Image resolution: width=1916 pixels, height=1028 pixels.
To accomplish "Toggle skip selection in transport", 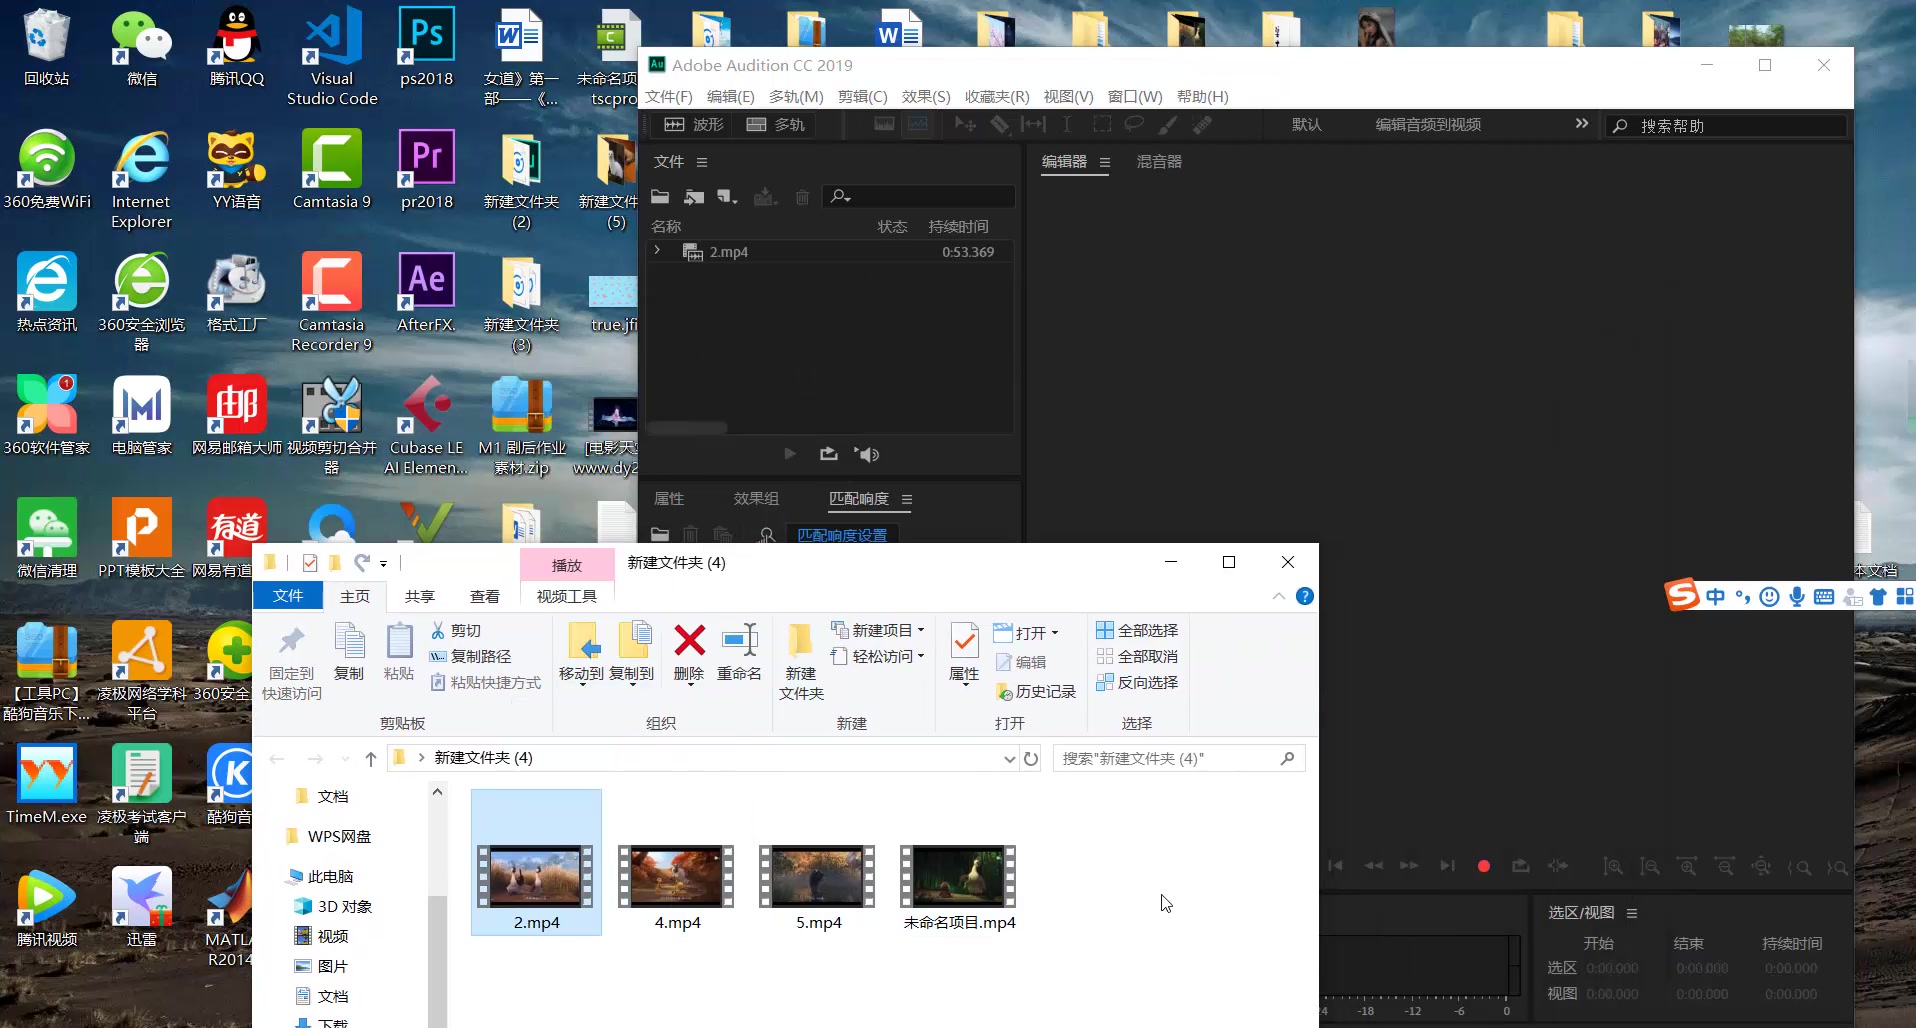I will tap(1558, 866).
